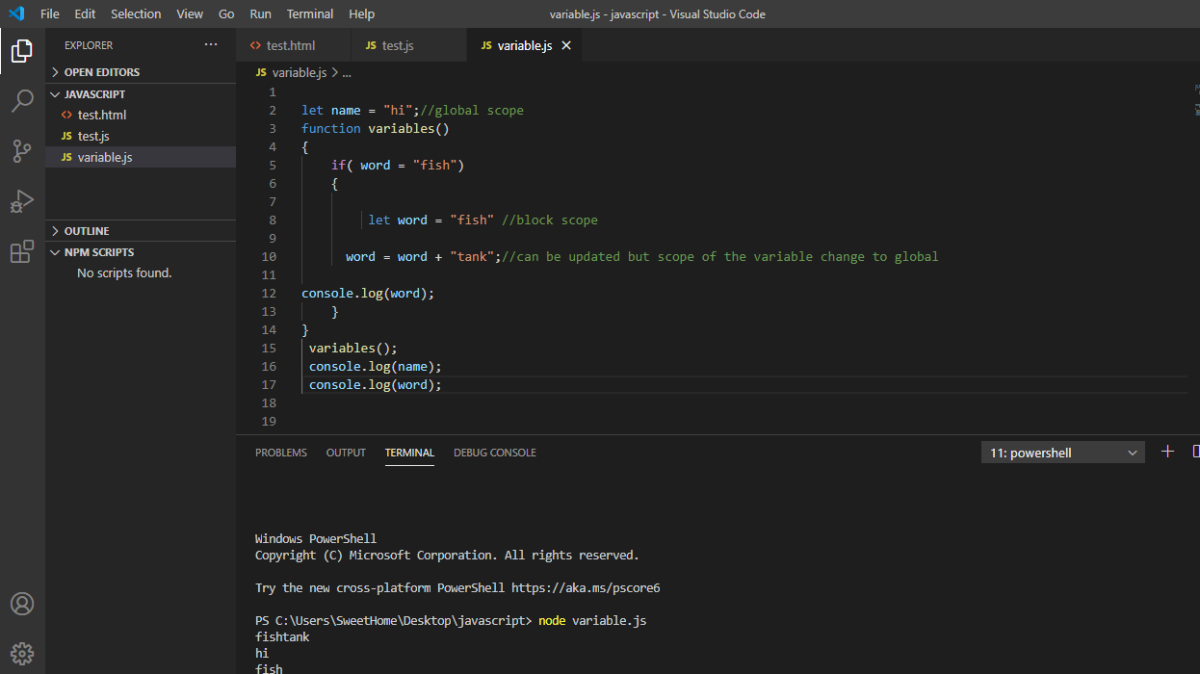Open the Accounts icon
The height and width of the screenshot is (674, 1200).
point(22,604)
